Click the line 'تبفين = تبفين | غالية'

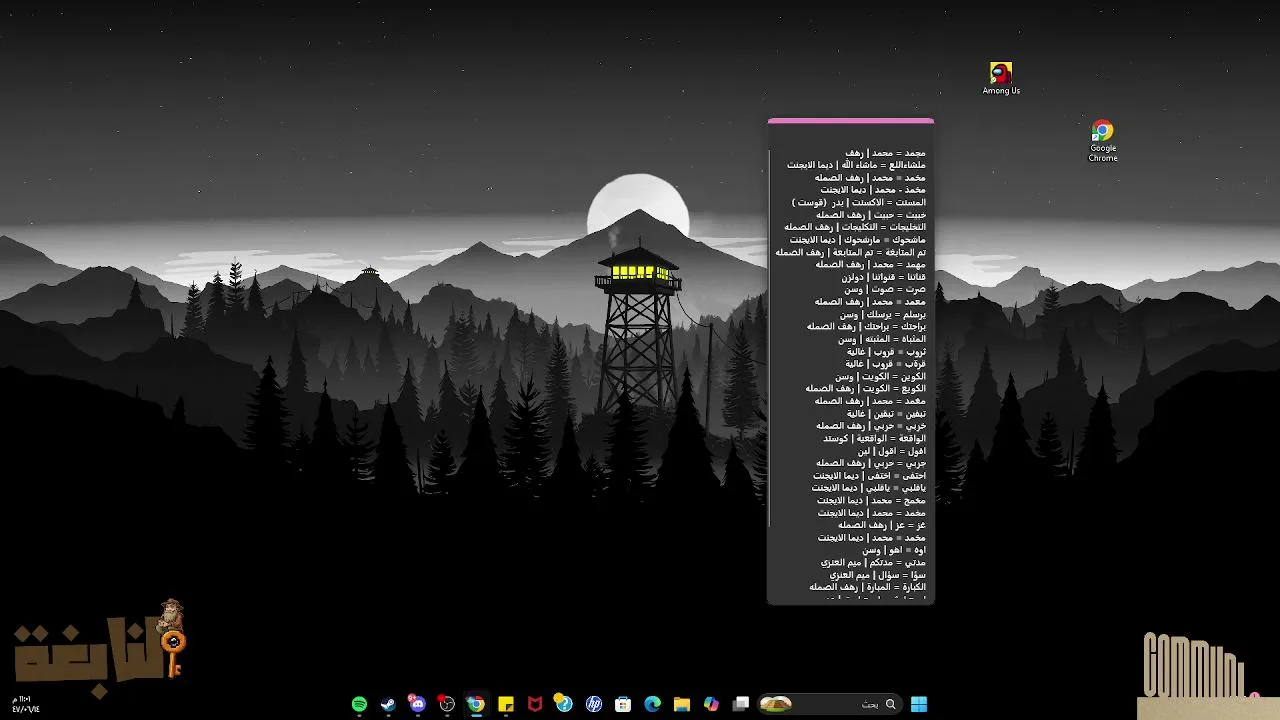pos(886,413)
